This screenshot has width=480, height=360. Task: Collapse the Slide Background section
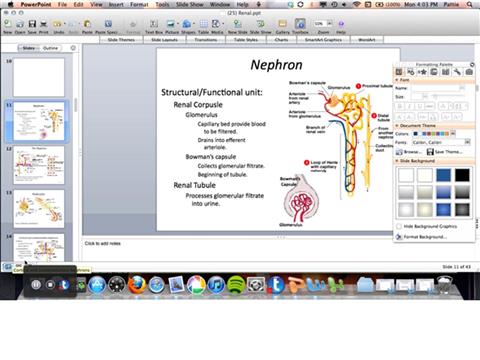[397, 161]
